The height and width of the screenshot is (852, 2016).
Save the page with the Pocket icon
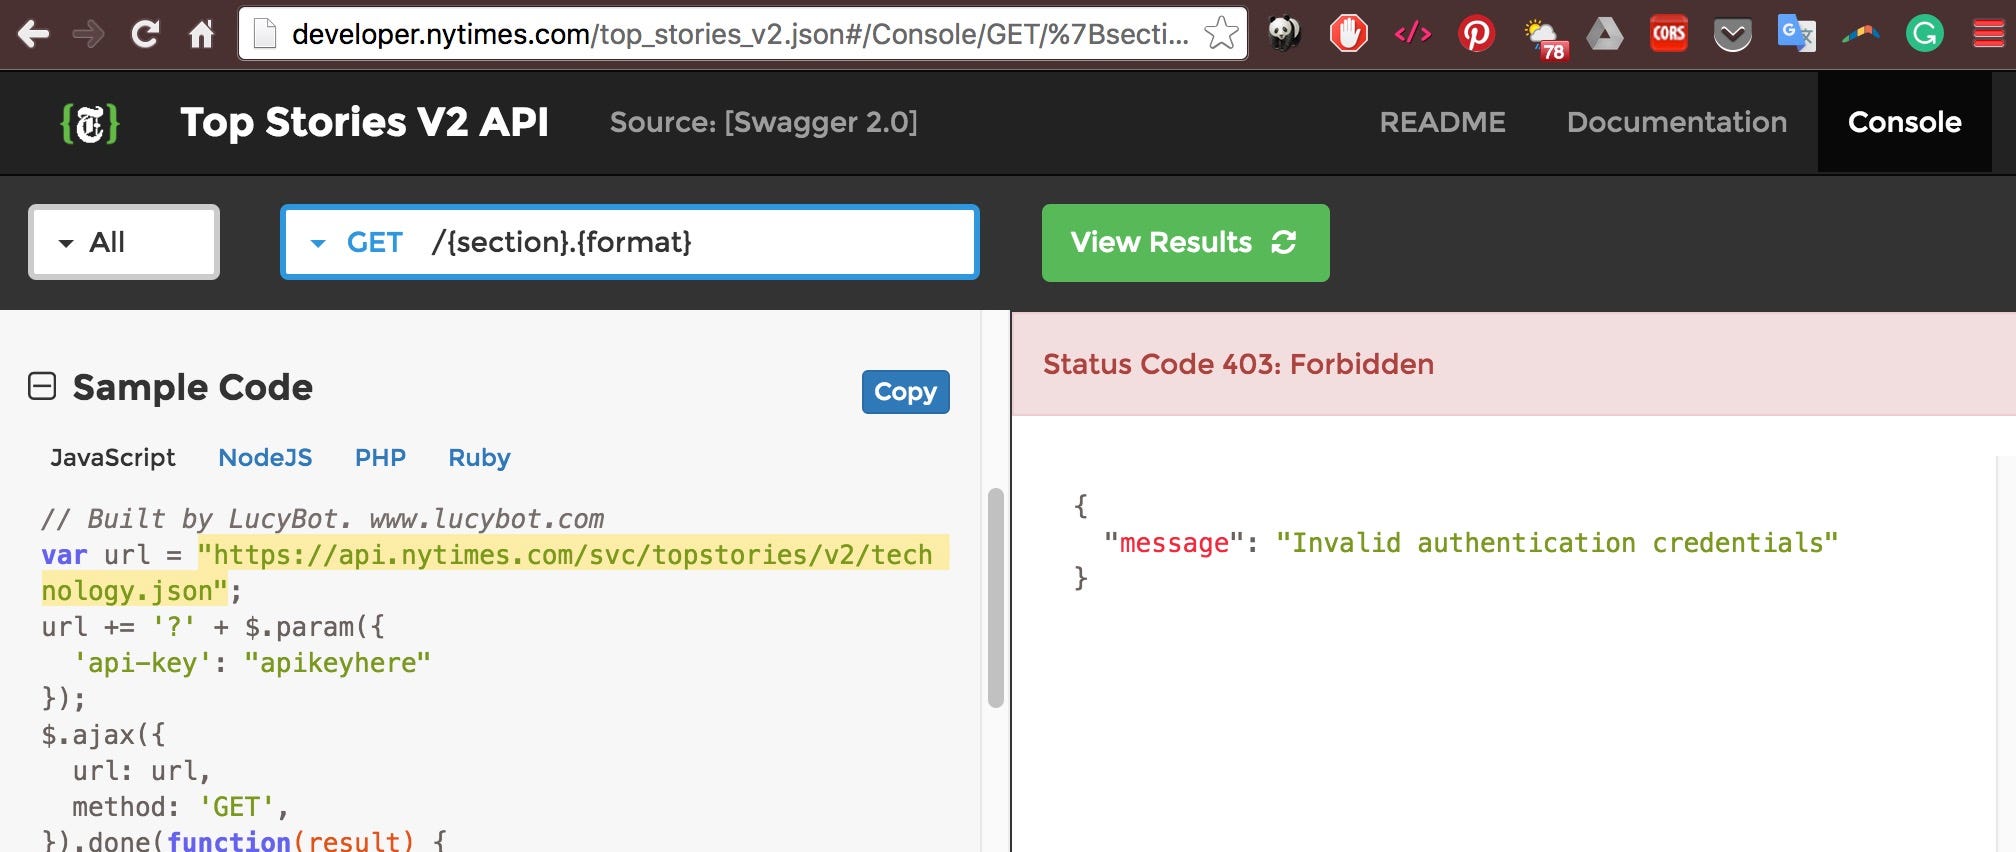[1733, 36]
